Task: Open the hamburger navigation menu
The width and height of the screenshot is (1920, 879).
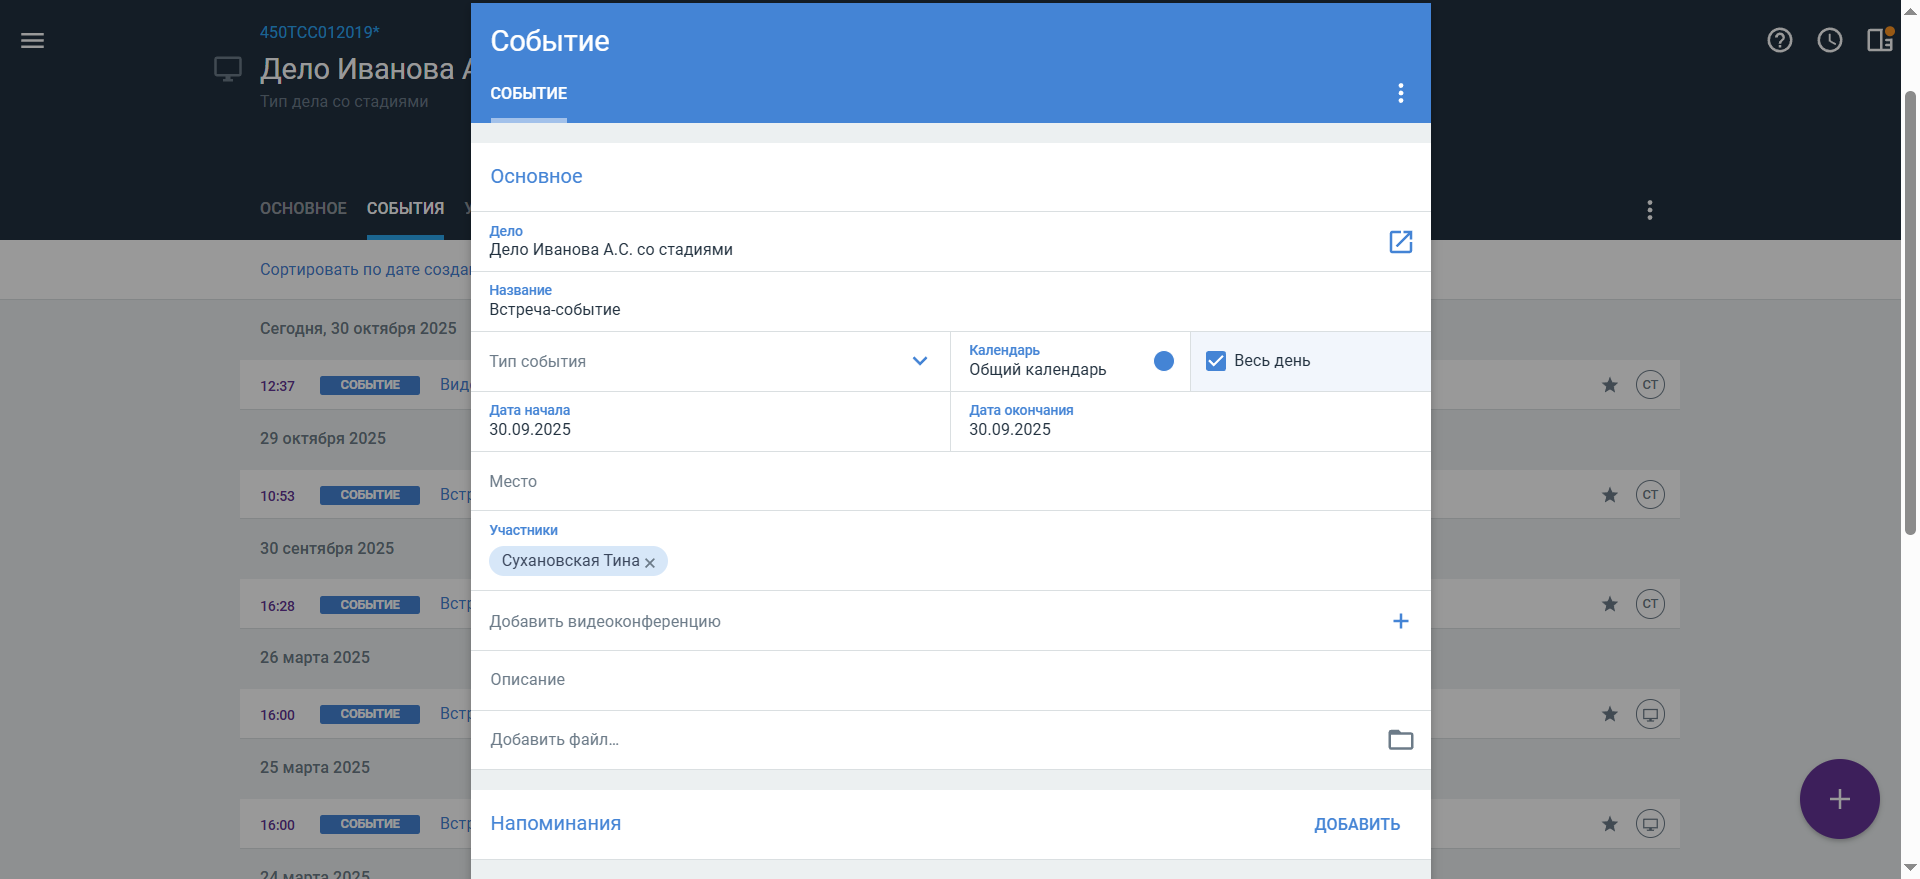Action: point(32,41)
